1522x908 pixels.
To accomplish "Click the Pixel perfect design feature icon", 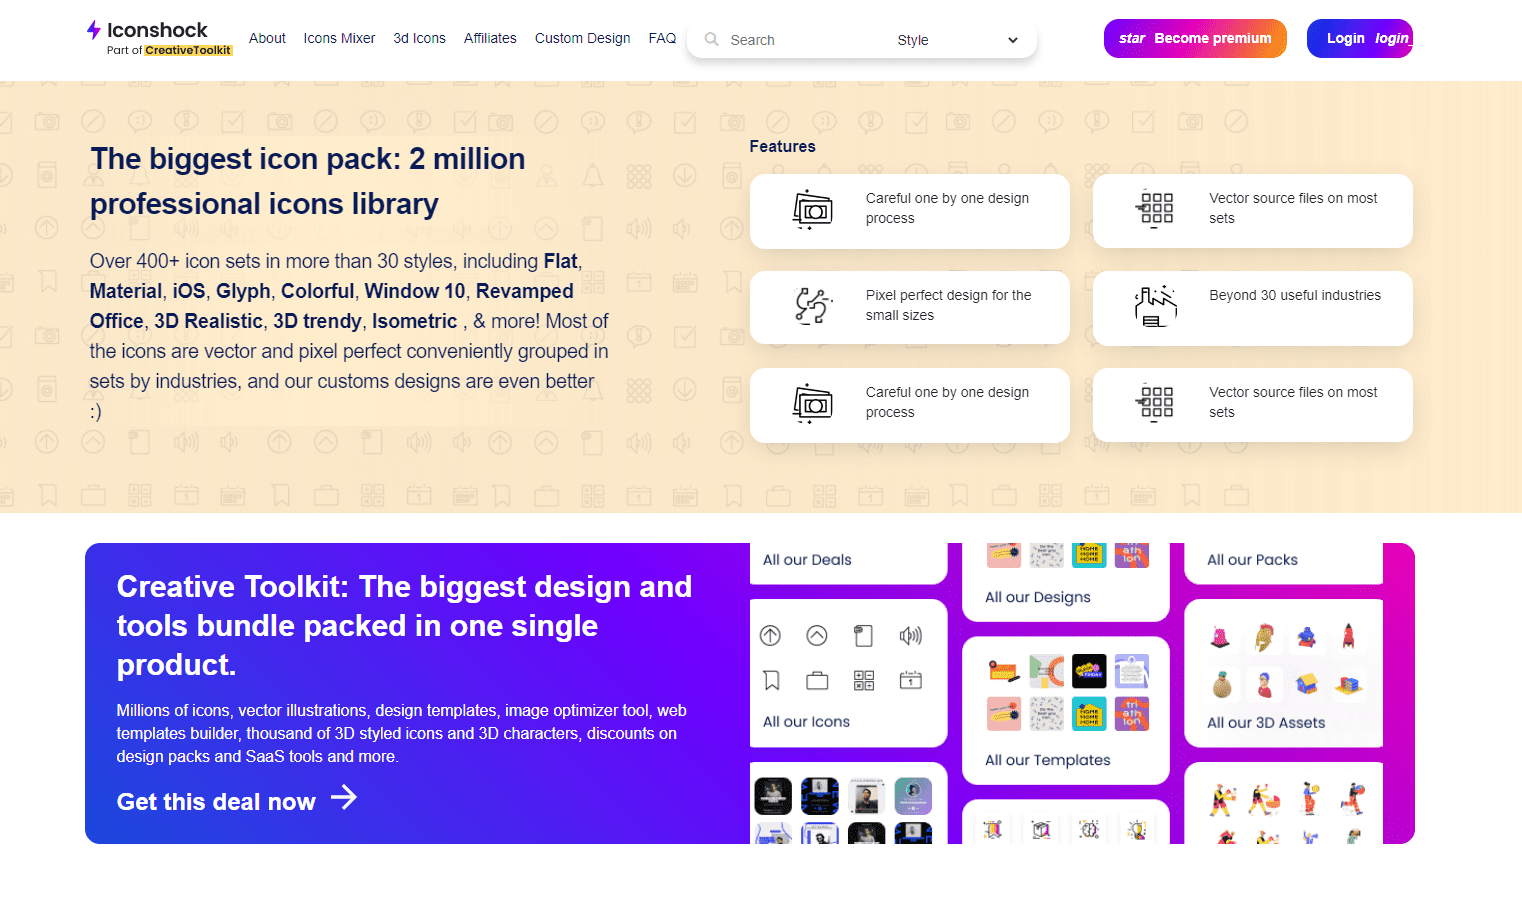I will click(813, 306).
